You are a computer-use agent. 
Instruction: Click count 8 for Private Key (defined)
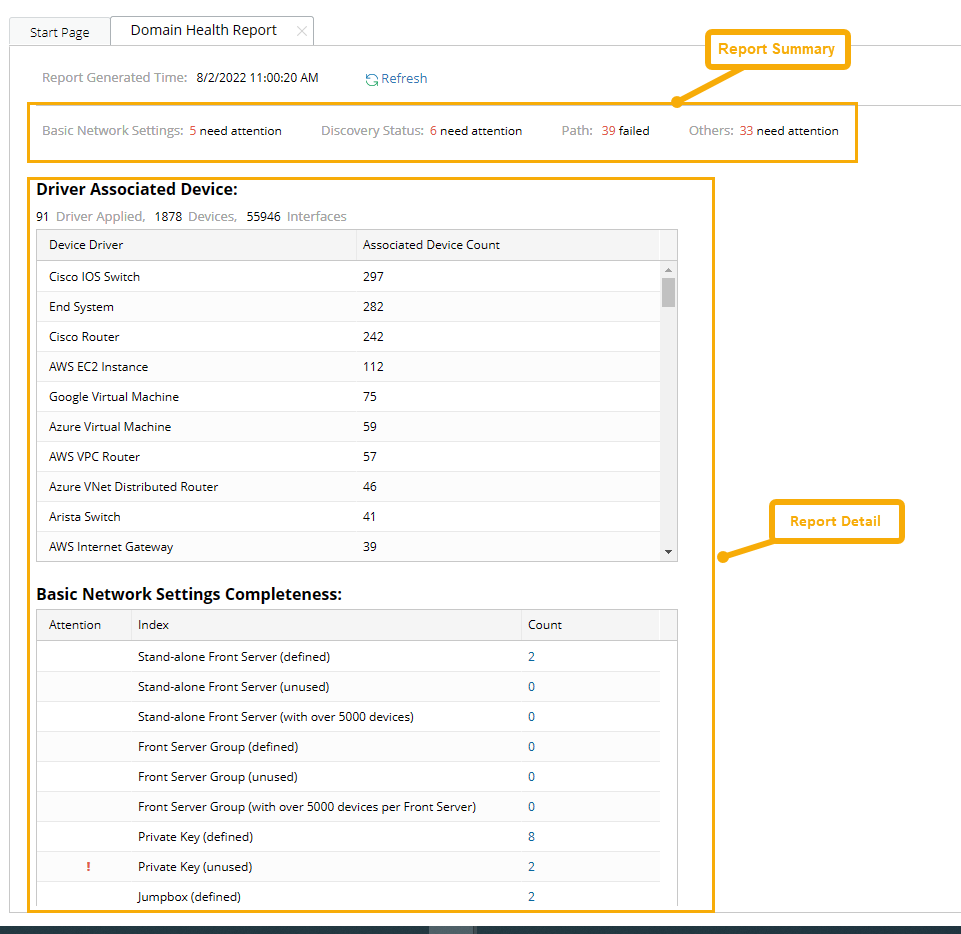point(531,836)
